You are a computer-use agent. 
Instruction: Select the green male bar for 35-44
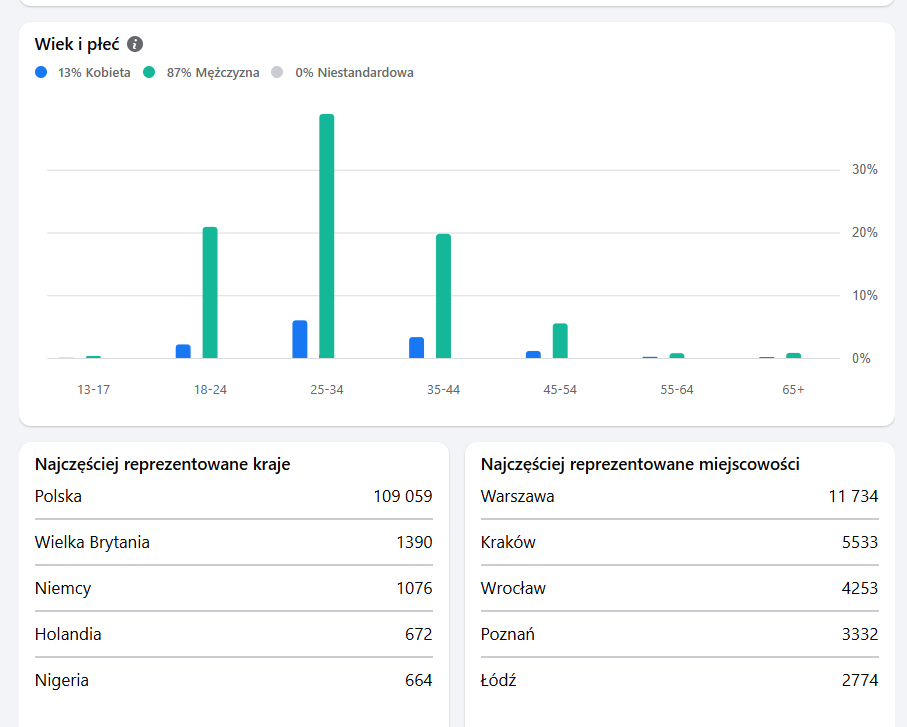click(443, 296)
